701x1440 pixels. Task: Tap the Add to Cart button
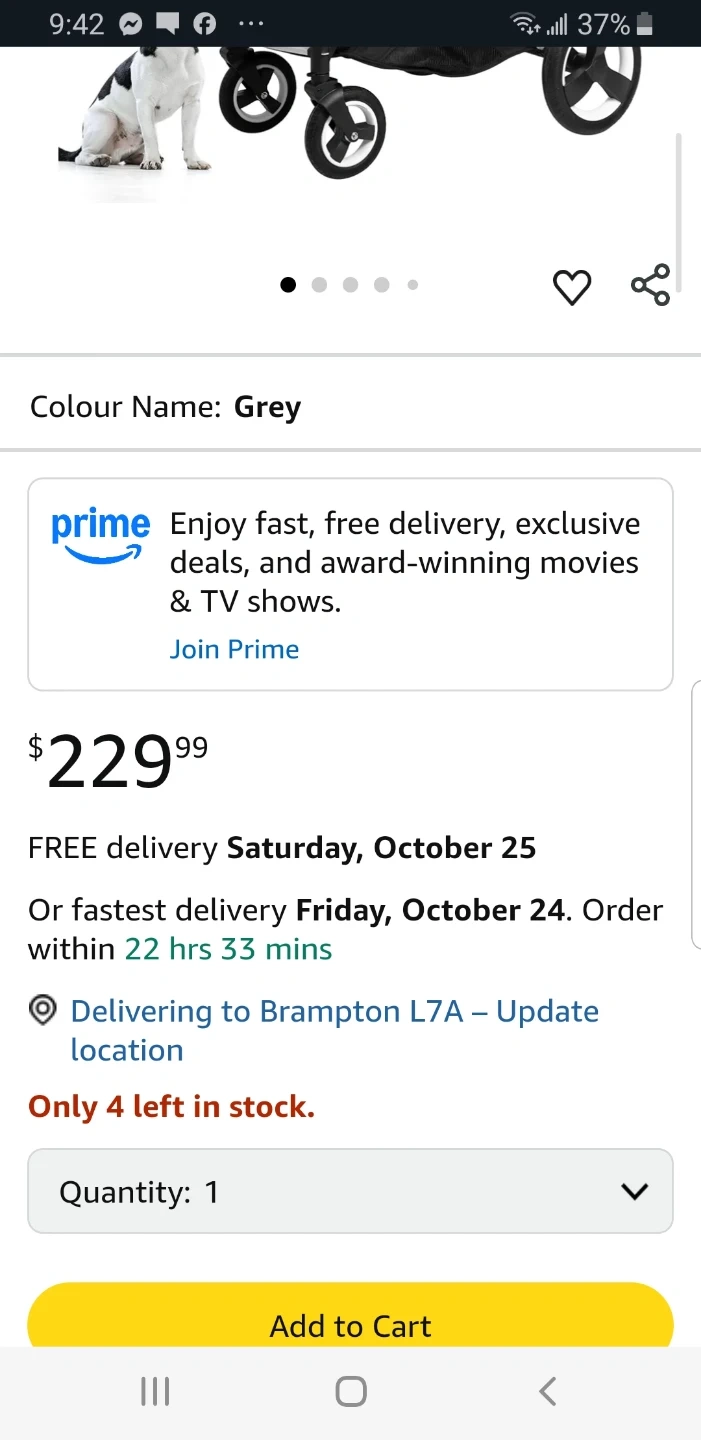coord(350,1325)
